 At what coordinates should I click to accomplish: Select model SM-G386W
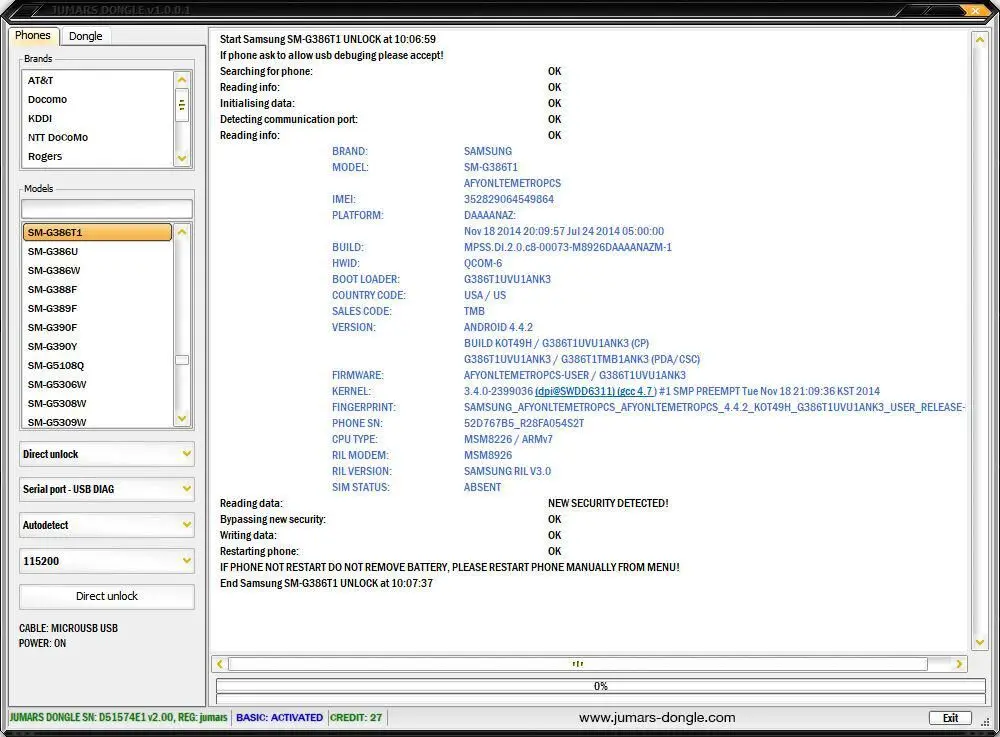pos(97,270)
